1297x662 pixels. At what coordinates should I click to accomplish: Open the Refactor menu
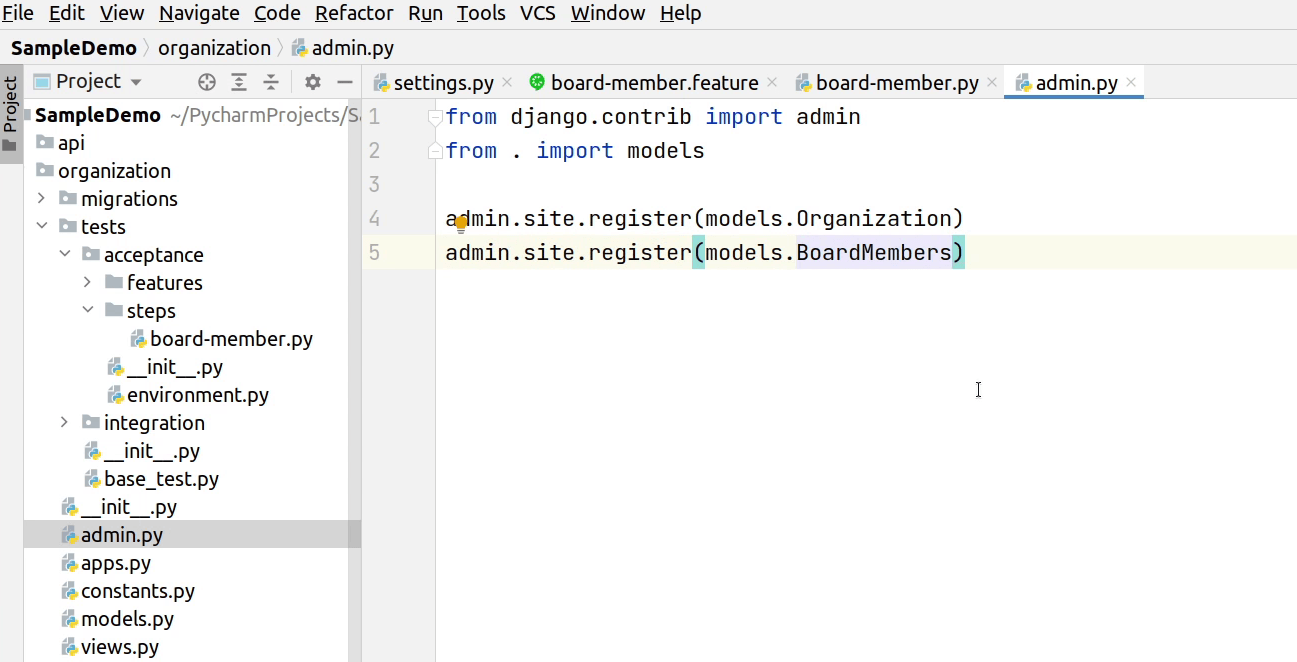(x=353, y=13)
